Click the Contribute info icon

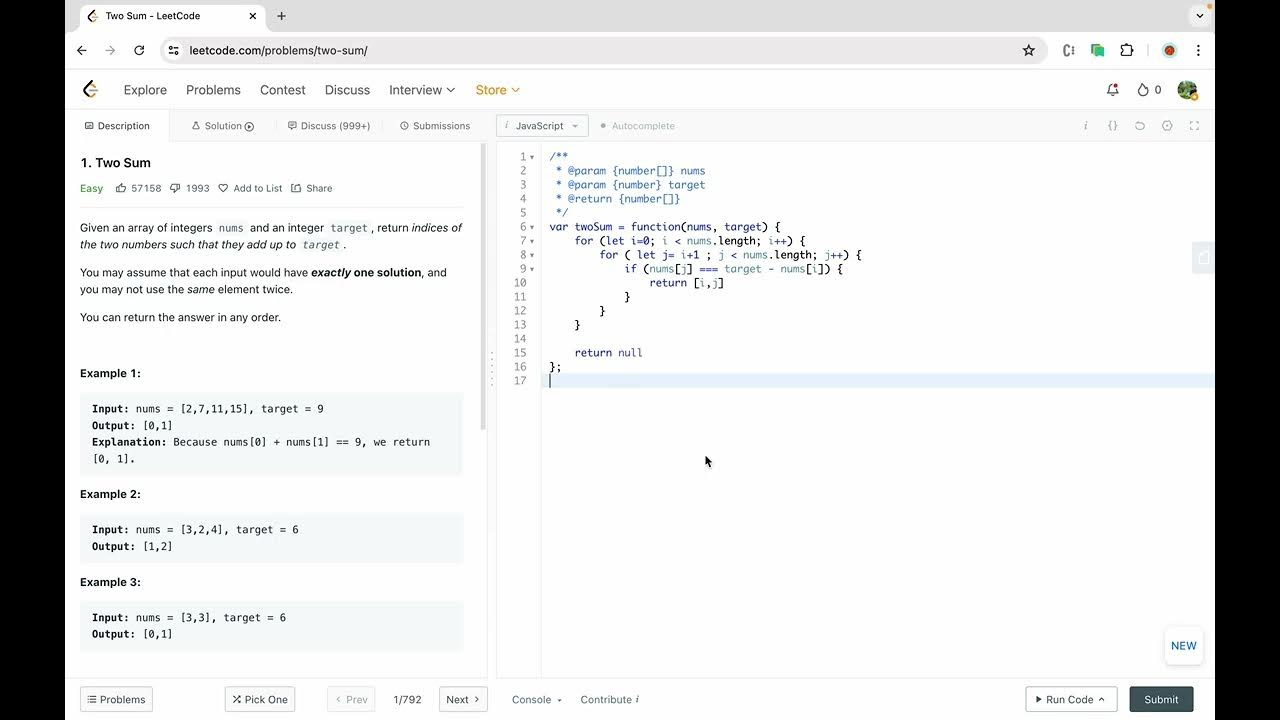(x=637, y=700)
